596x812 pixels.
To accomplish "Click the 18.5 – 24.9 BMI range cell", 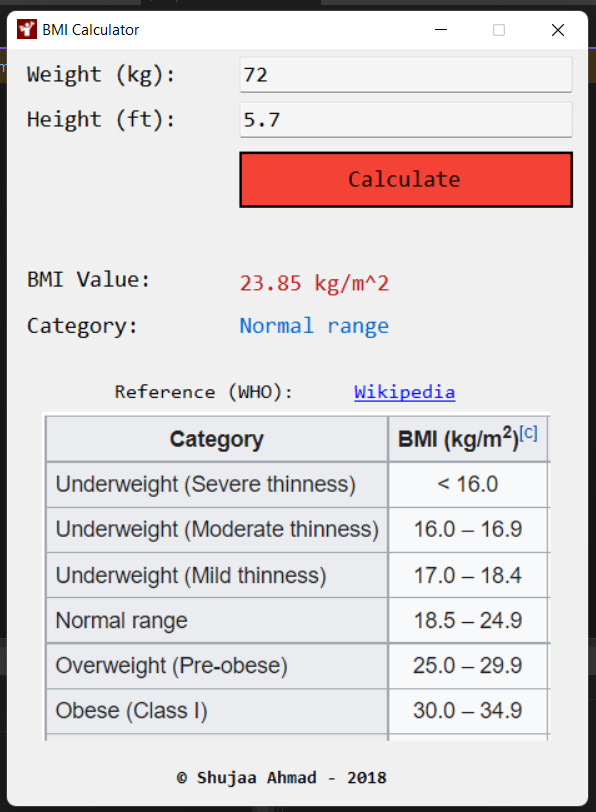I will point(468,620).
